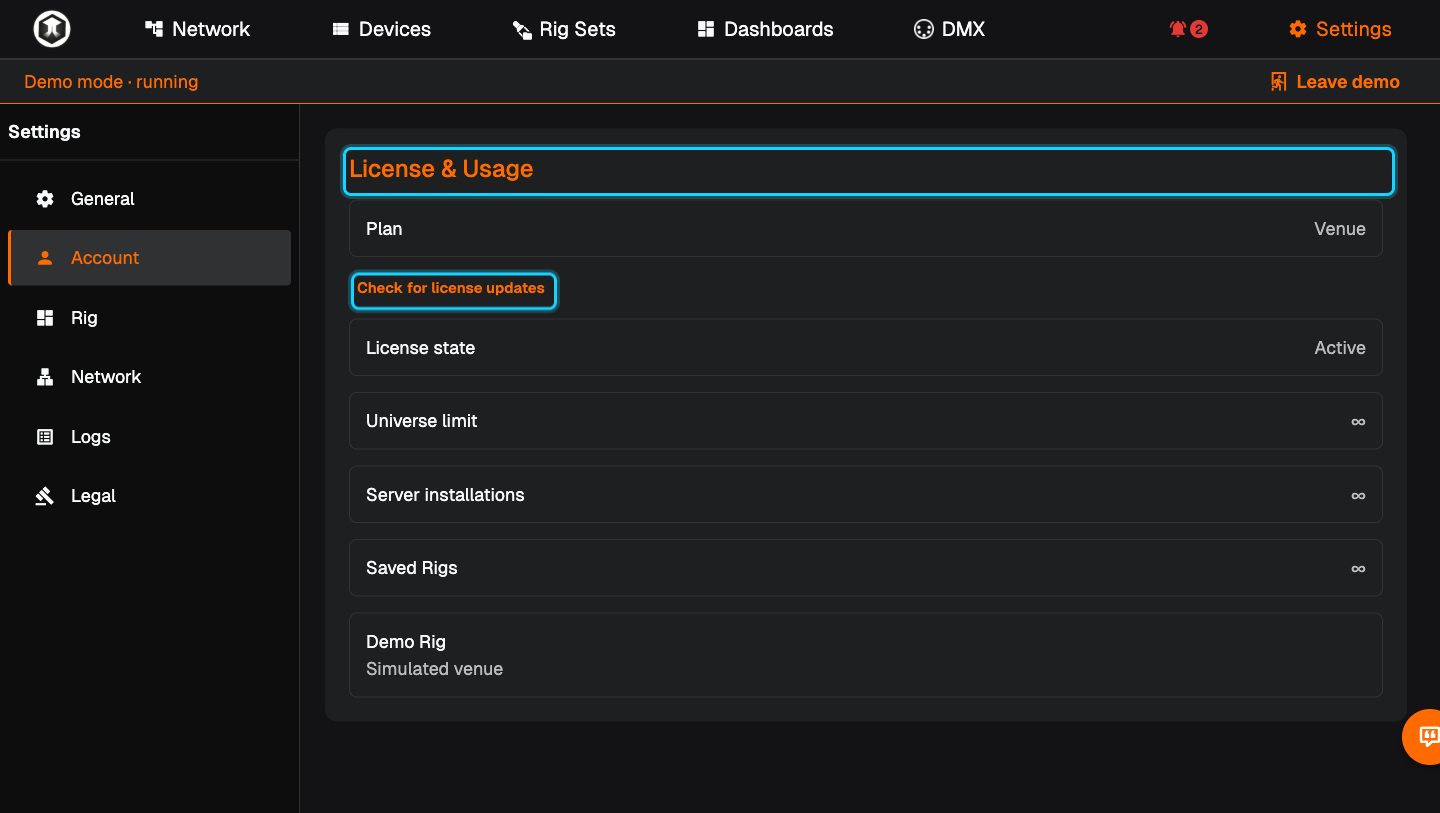Click the Server installations row
The height and width of the screenshot is (813, 1440).
866,495
